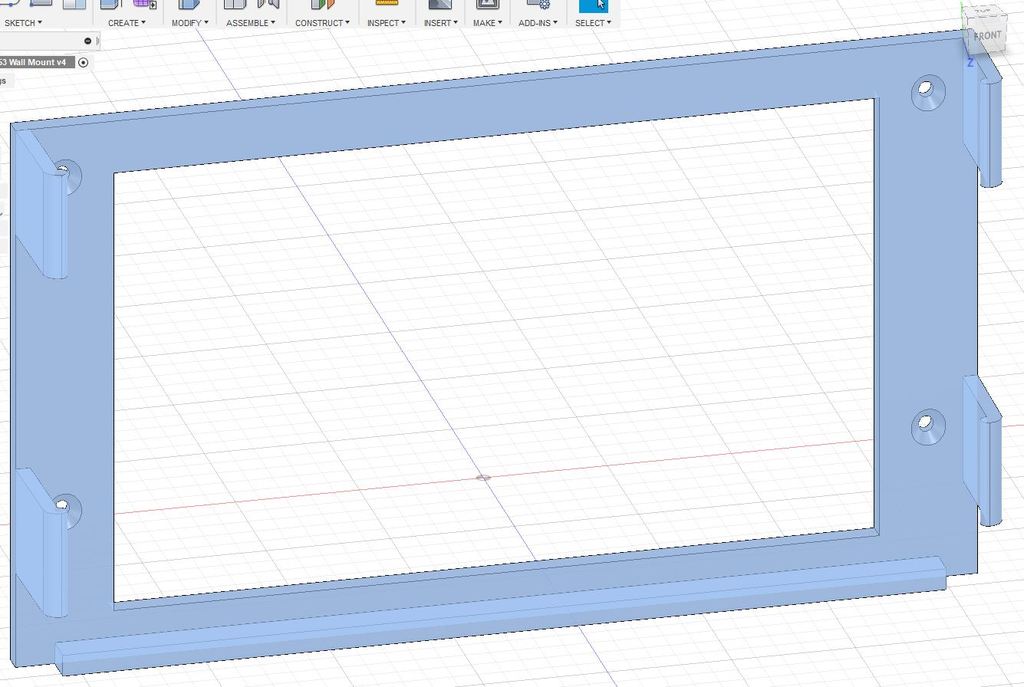The image size is (1024, 687).
Task: Open the CREATE dropdown menu
Action: (x=126, y=23)
